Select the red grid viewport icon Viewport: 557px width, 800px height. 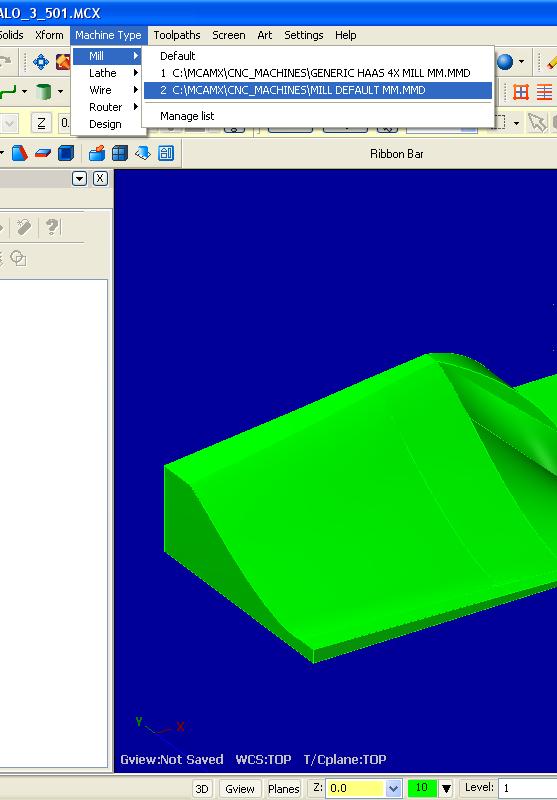[x=521, y=92]
